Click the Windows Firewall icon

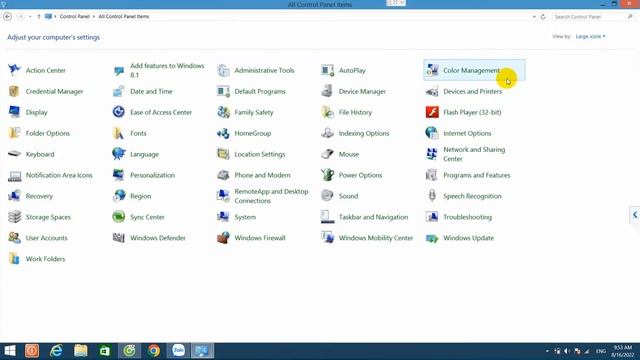tap(223, 238)
